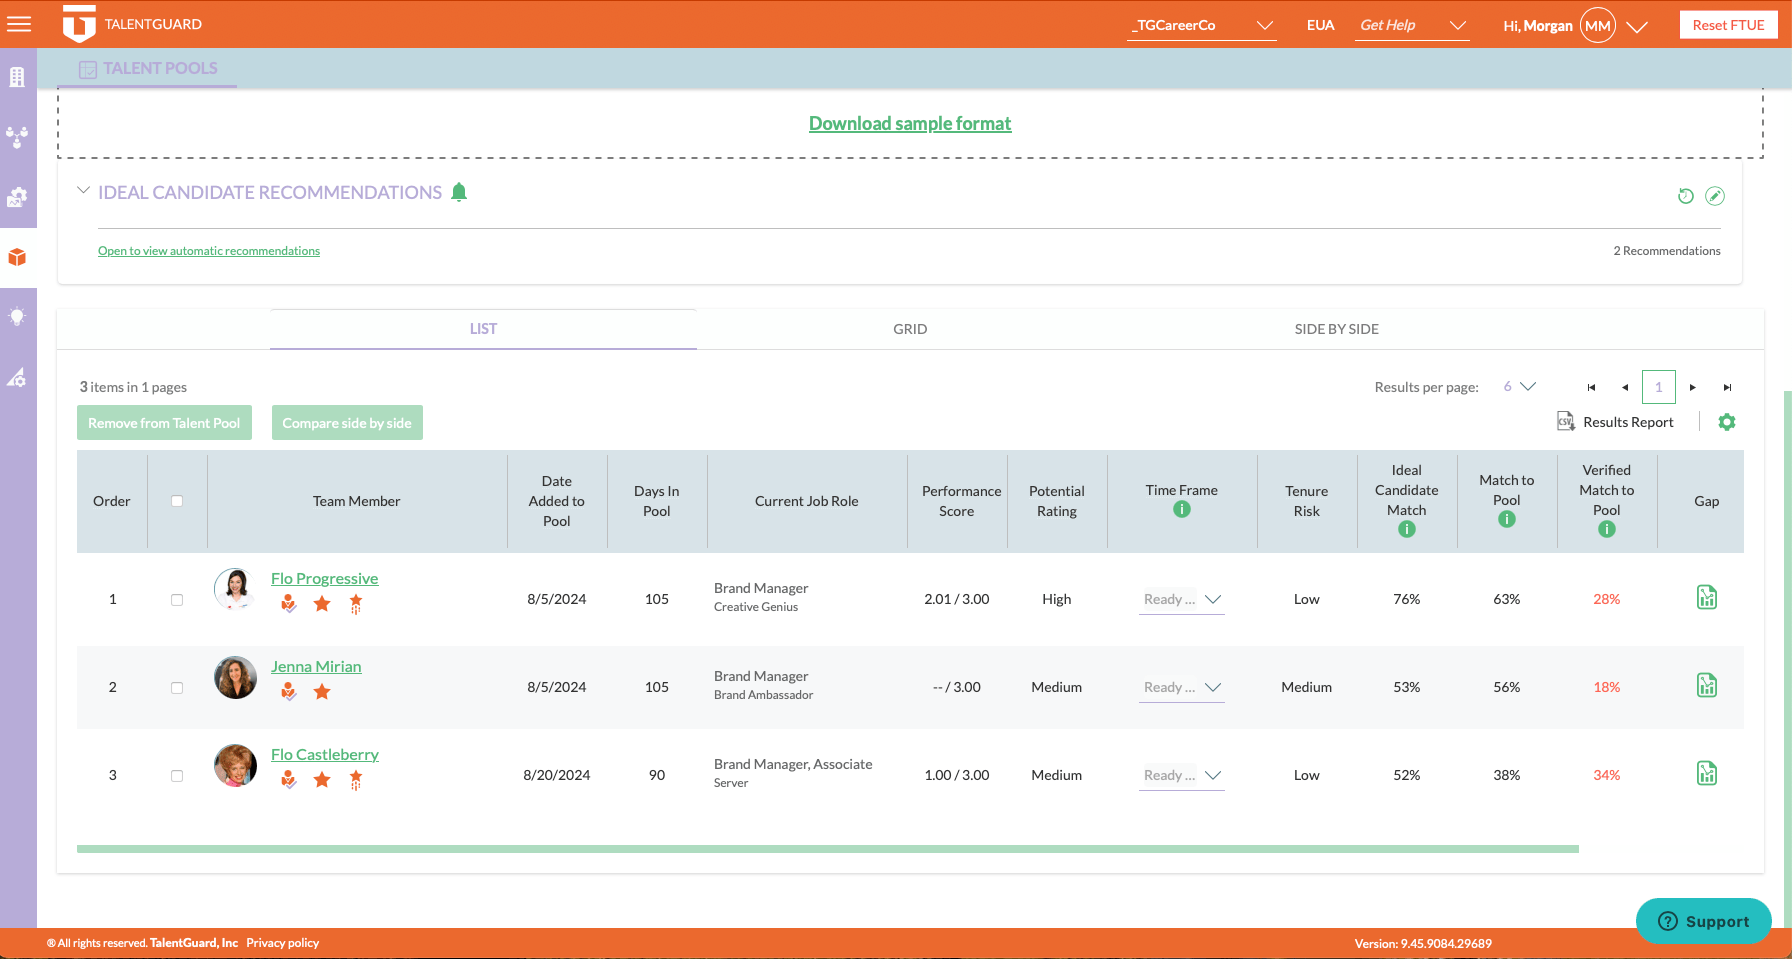Click the pencil edit icon in recommendations header
The width and height of the screenshot is (1792, 959).
pyautogui.click(x=1716, y=196)
